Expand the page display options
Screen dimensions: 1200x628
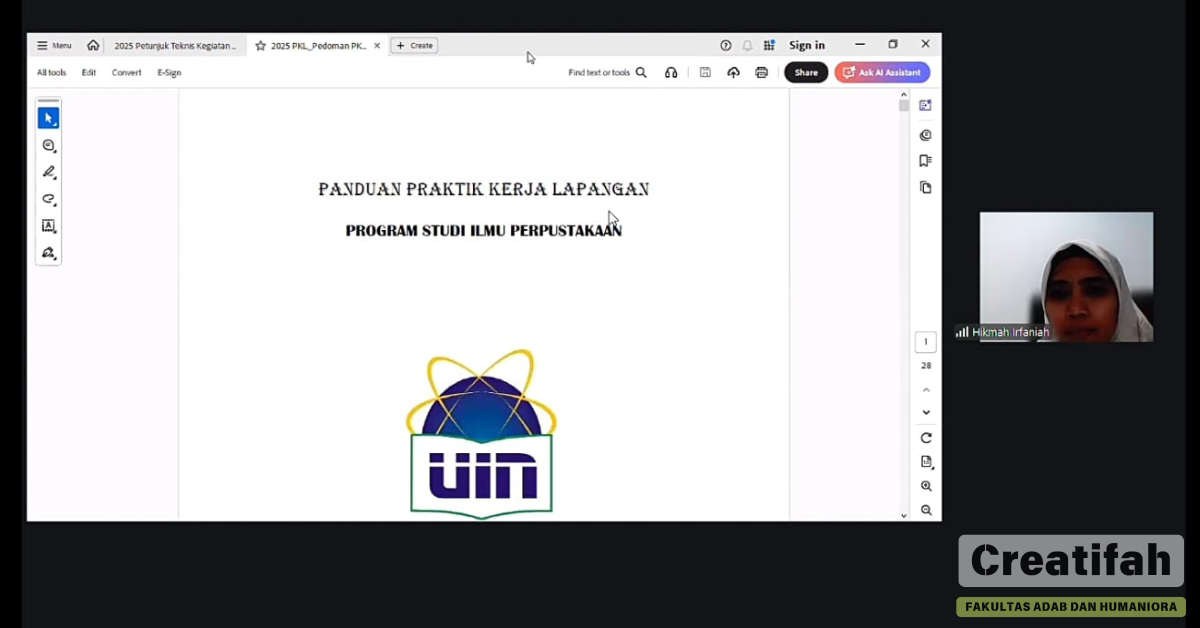pos(926,462)
